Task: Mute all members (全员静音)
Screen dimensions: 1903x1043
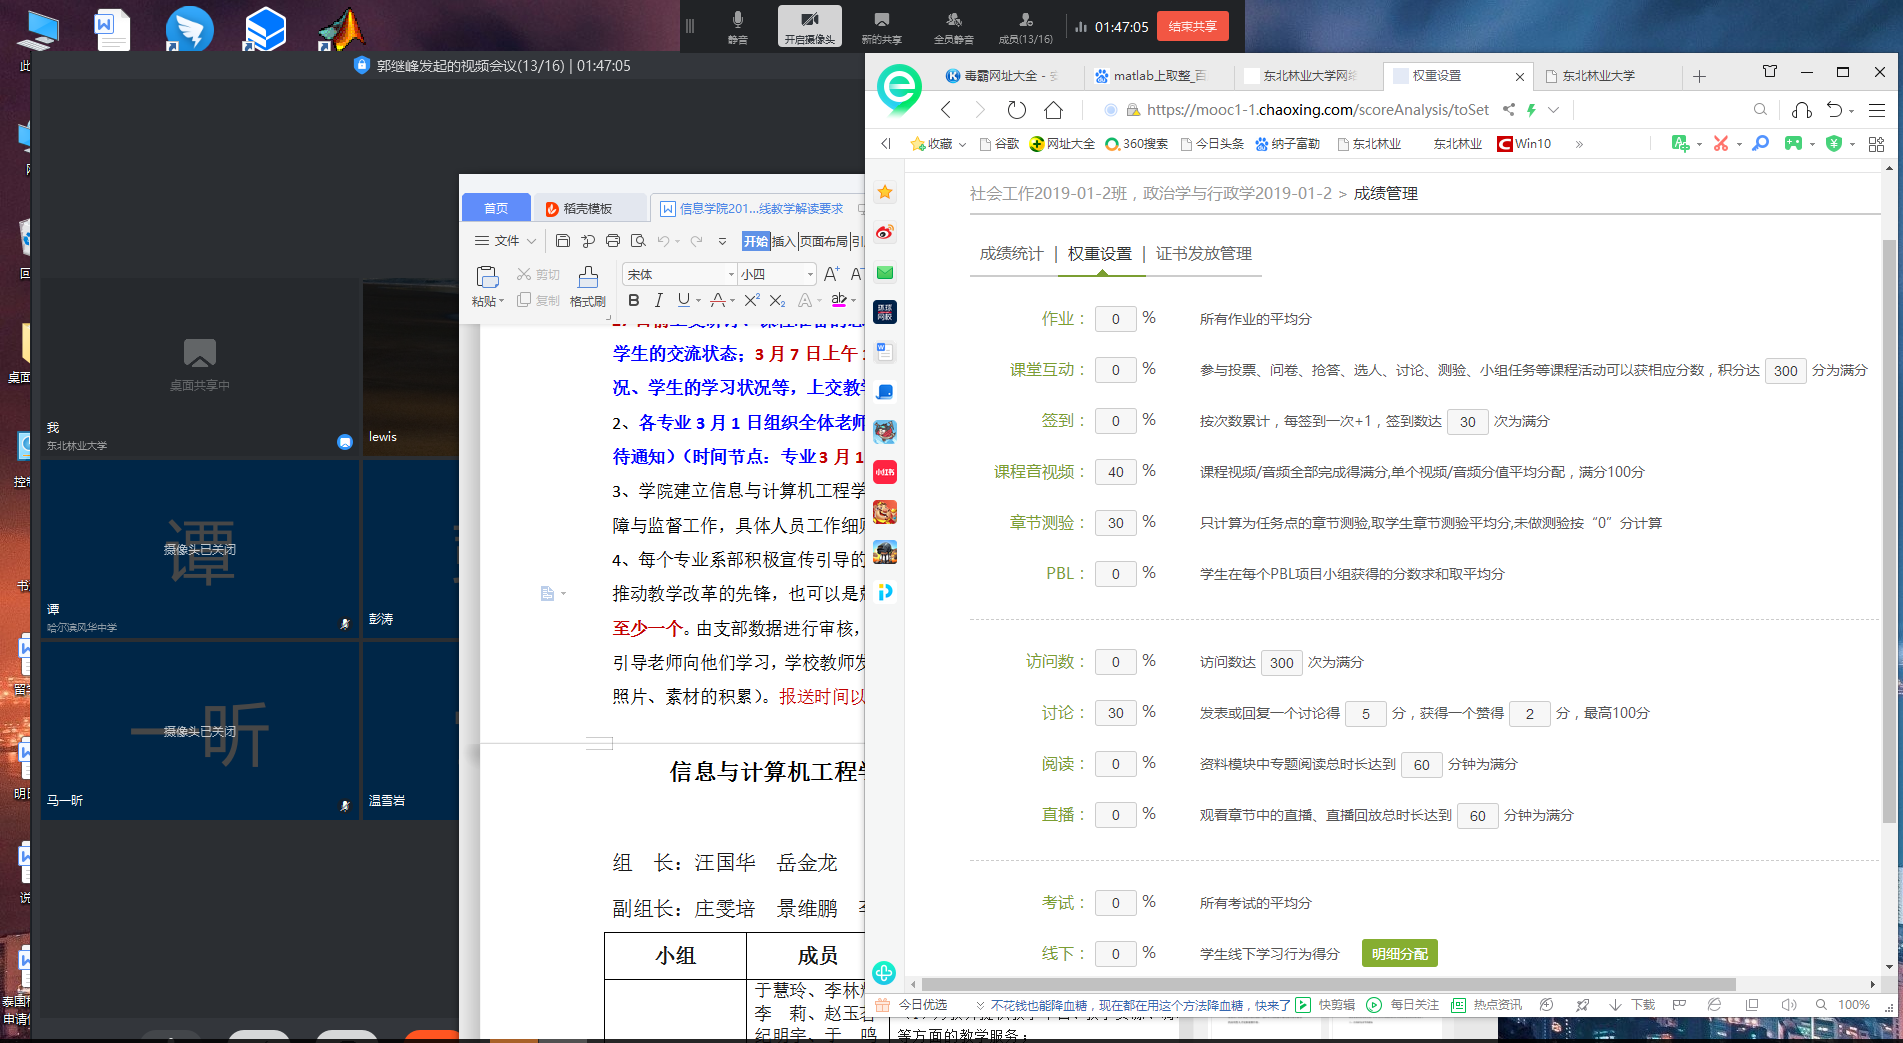Action: click(x=953, y=26)
